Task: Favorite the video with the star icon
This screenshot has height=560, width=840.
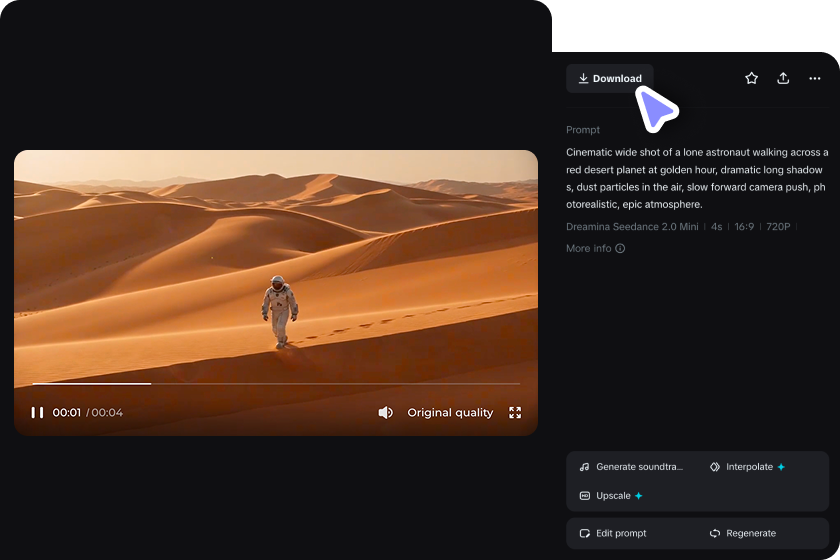Action: pyautogui.click(x=751, y=78)
